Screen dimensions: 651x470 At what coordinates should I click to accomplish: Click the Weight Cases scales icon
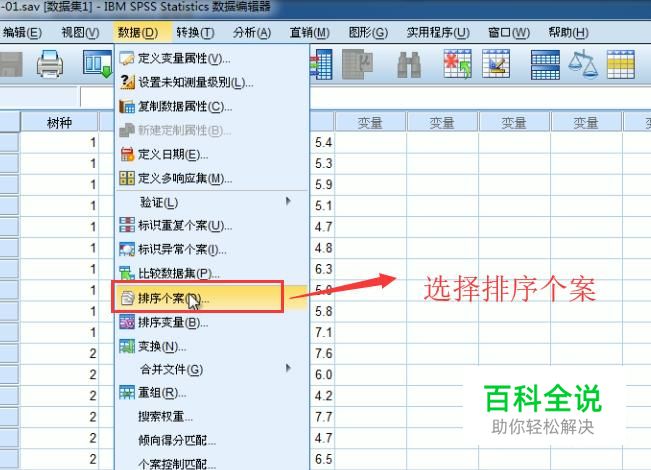[583, 64]
